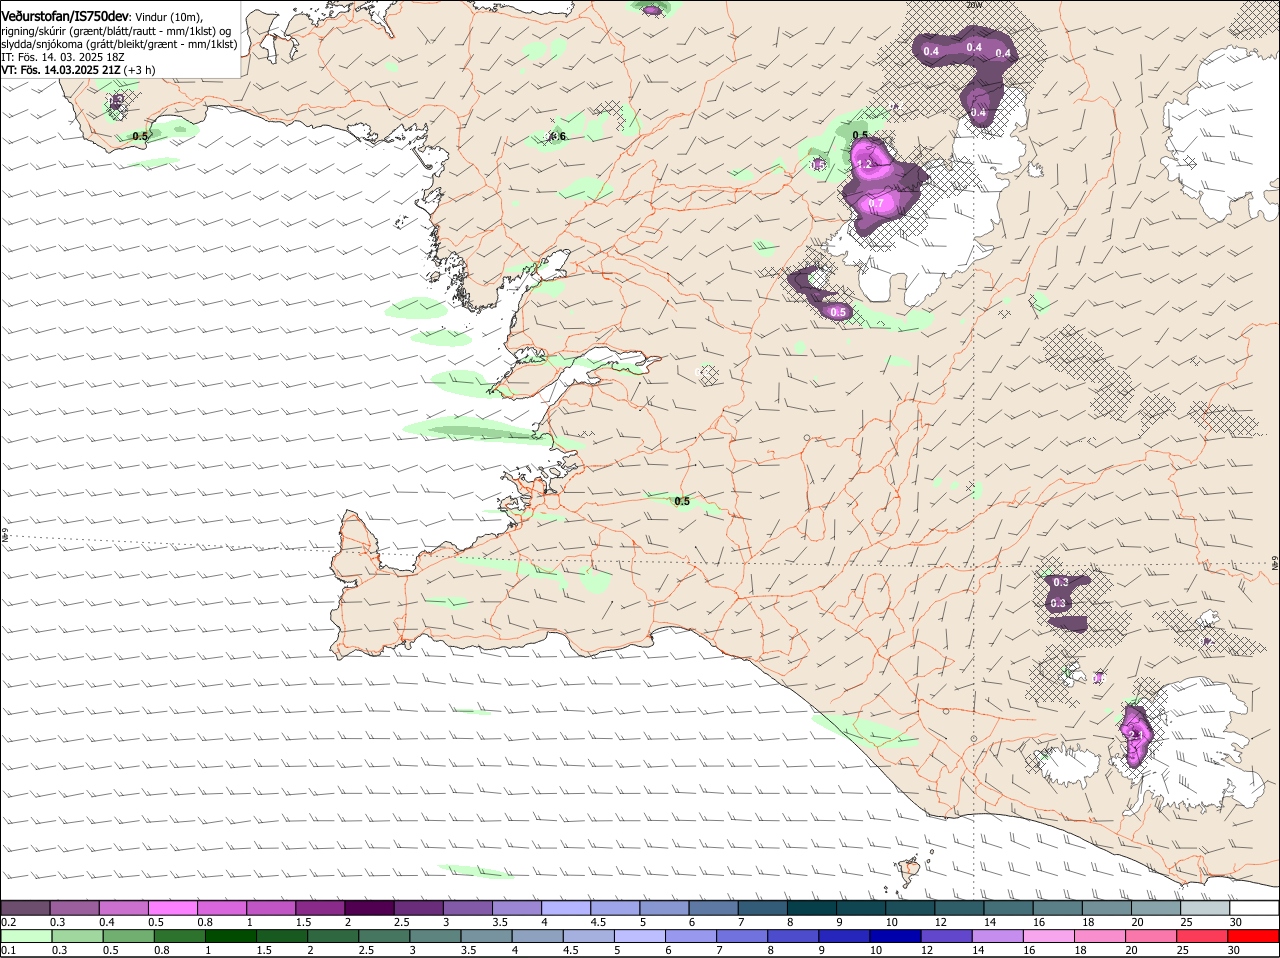Select pale green 0.1 rain legend swatch
The width and height of the screenshot is (1280, 958).
(25, 936)
